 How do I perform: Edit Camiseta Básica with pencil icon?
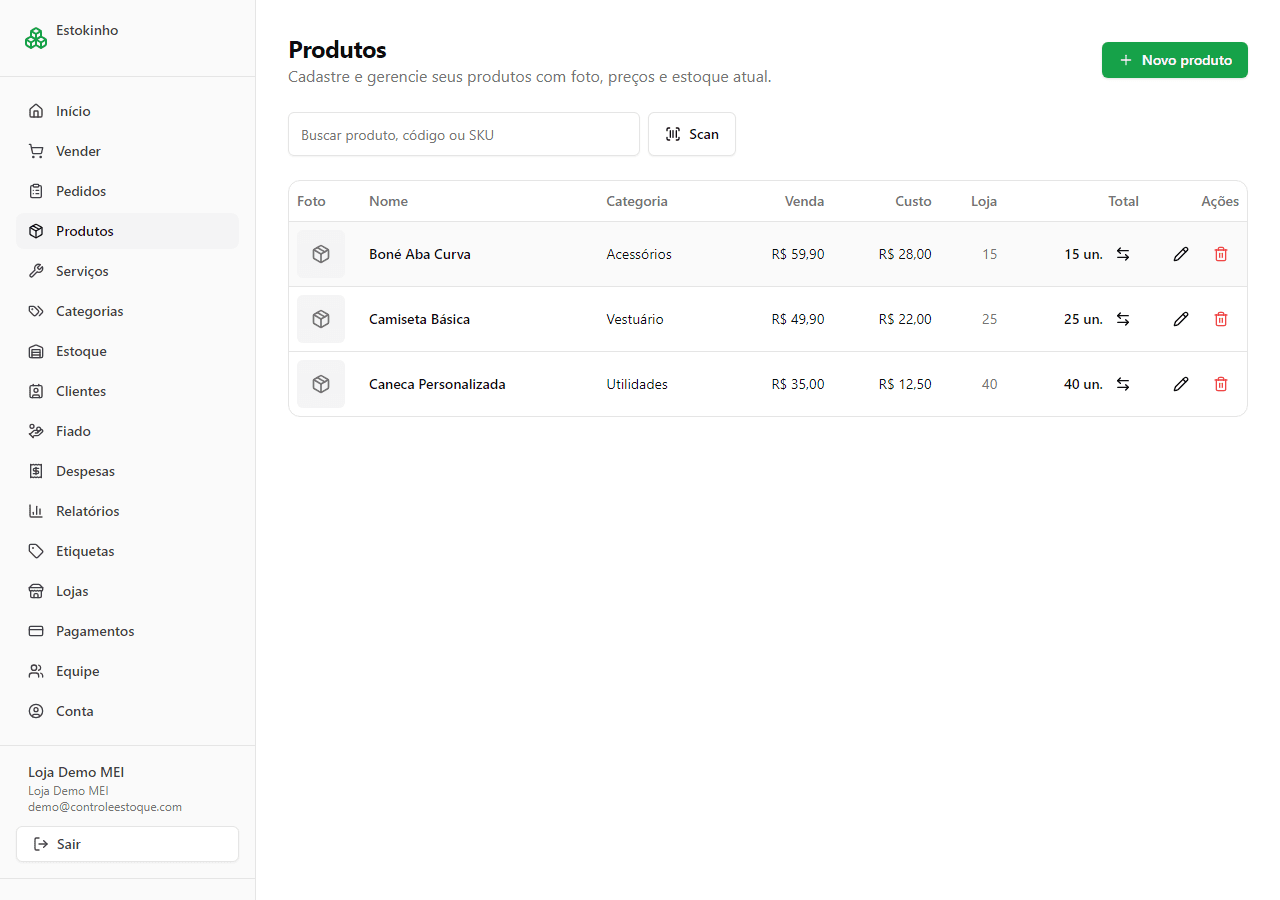point(1181,319)
